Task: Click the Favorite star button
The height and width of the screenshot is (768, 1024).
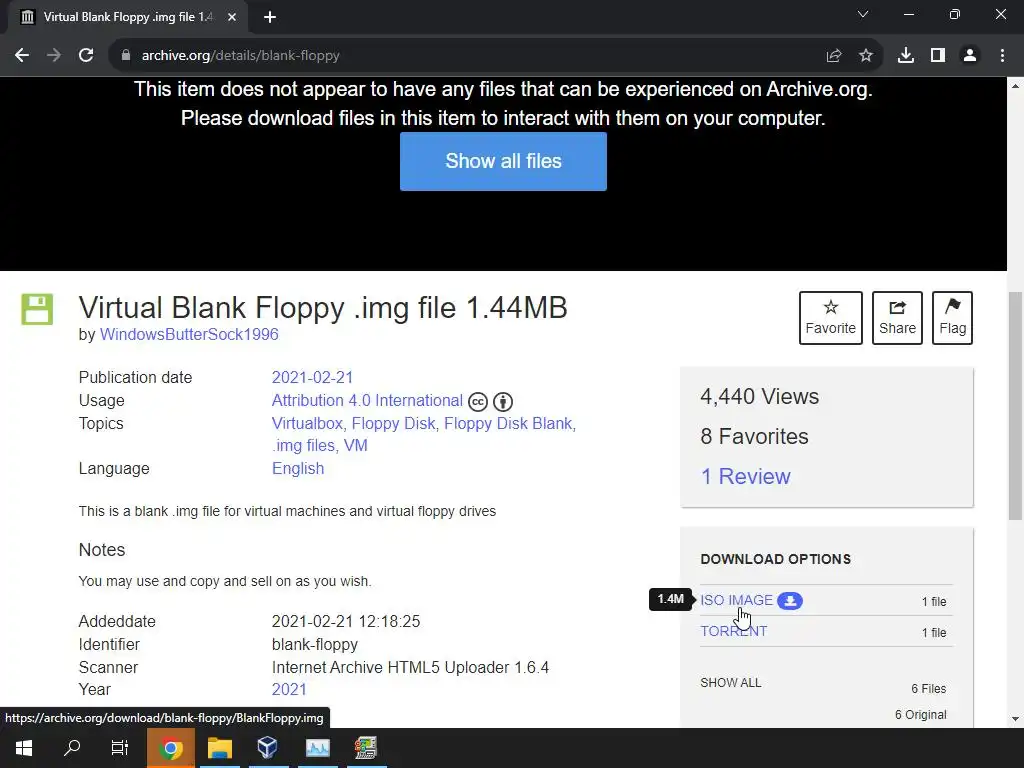Action: point(831,317)
